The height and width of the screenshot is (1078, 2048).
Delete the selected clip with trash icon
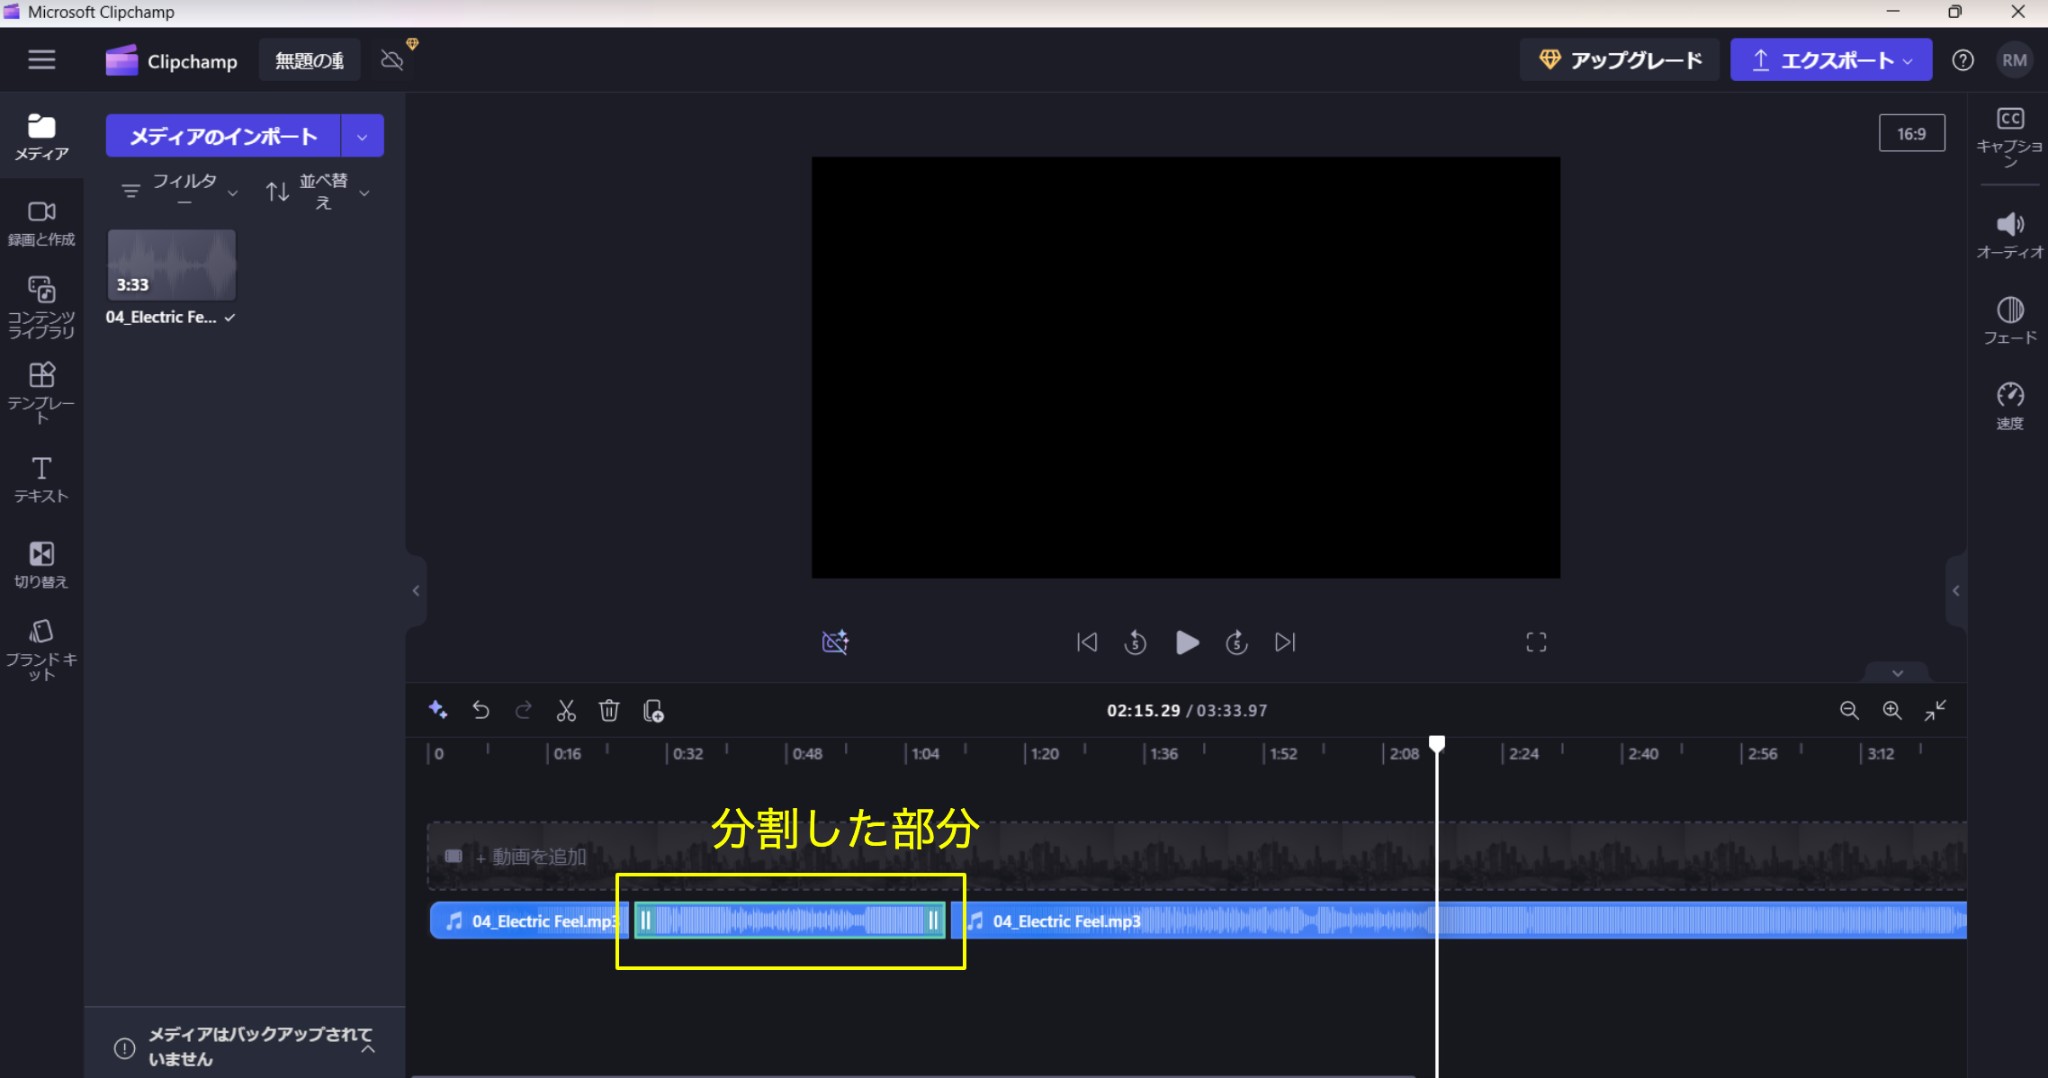point(609,710)
